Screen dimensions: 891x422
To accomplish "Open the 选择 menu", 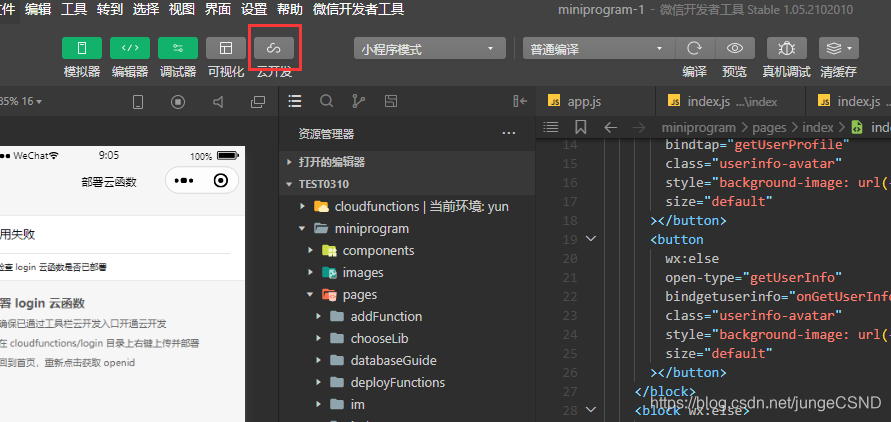I will [x=146, y=9].
